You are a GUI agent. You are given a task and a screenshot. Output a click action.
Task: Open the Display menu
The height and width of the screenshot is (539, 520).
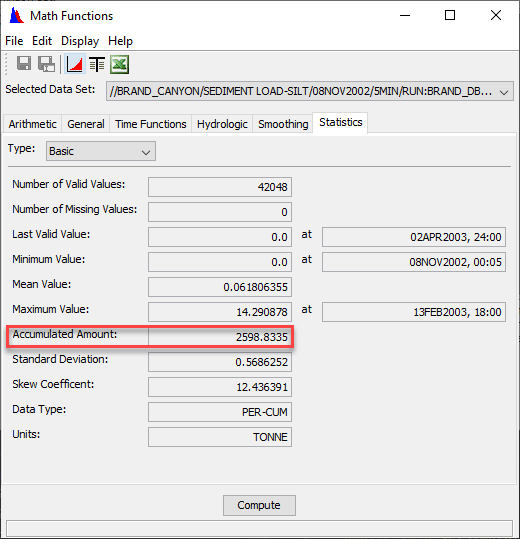(x=80, y=41)
